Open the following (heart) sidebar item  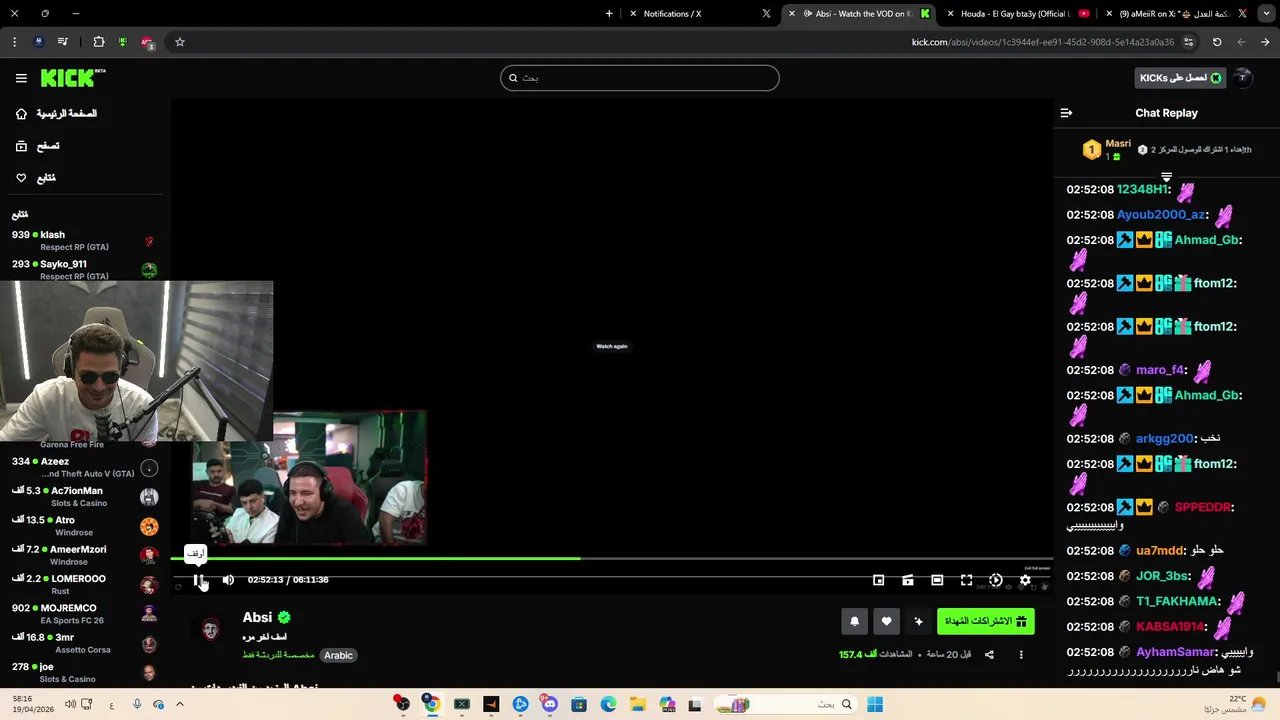pyautogui.click(x=35, y=178)
